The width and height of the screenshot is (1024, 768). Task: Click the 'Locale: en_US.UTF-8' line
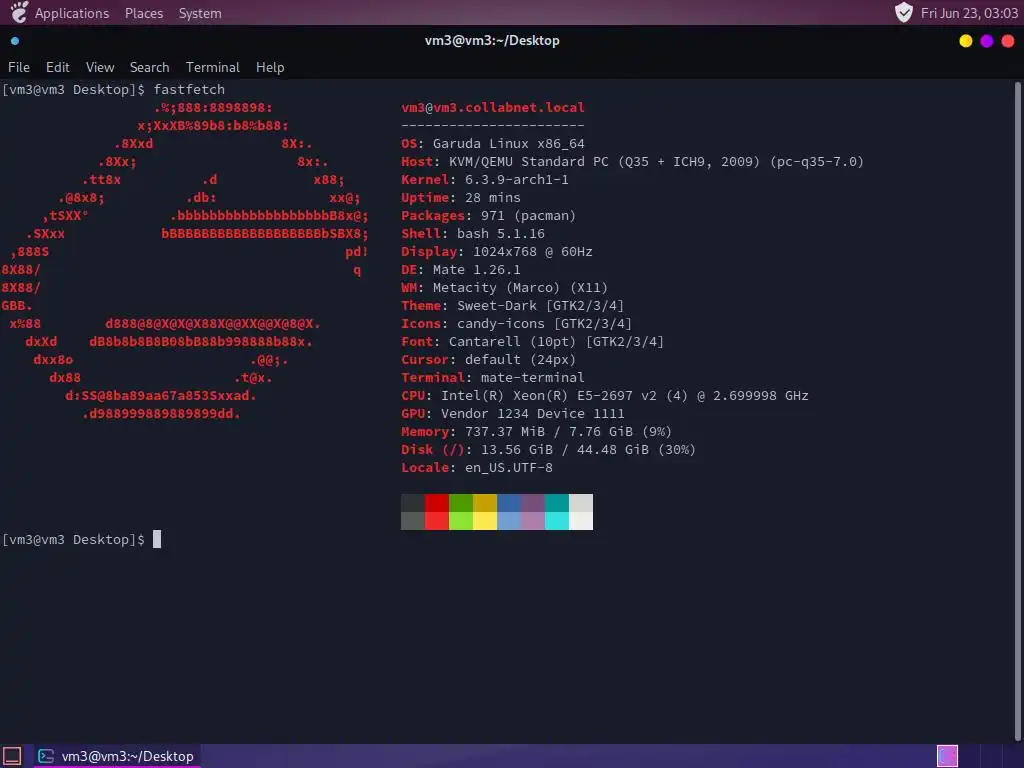point(477,468)
